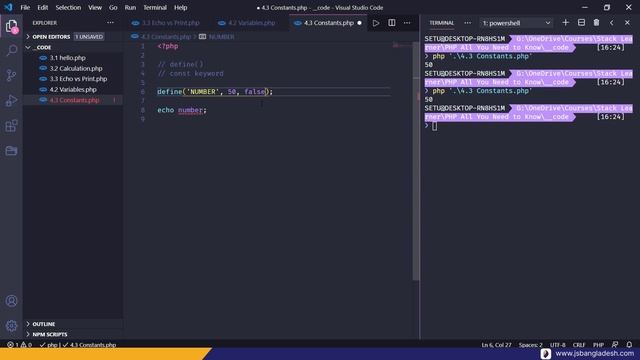Screen dimensions: 640x360
Task: Open the Explorer view in activity bar
Action: pos(11,26)
